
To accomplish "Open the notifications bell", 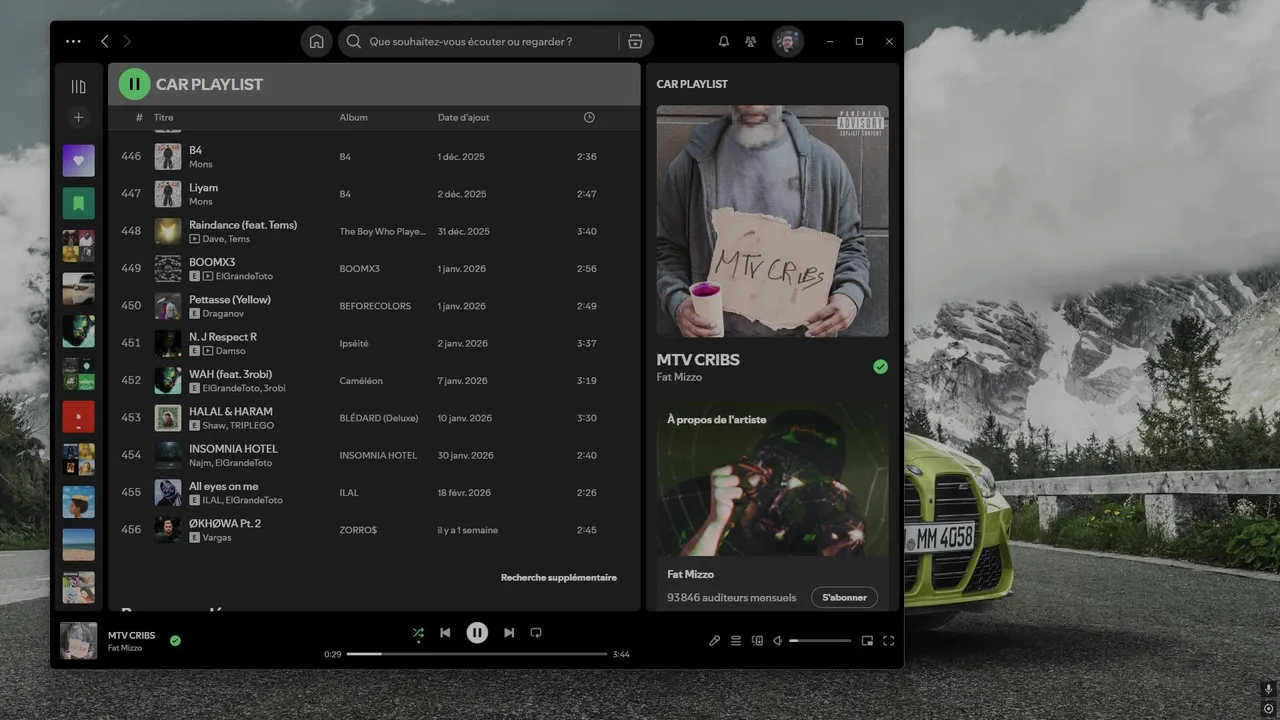I will point(724,41).
